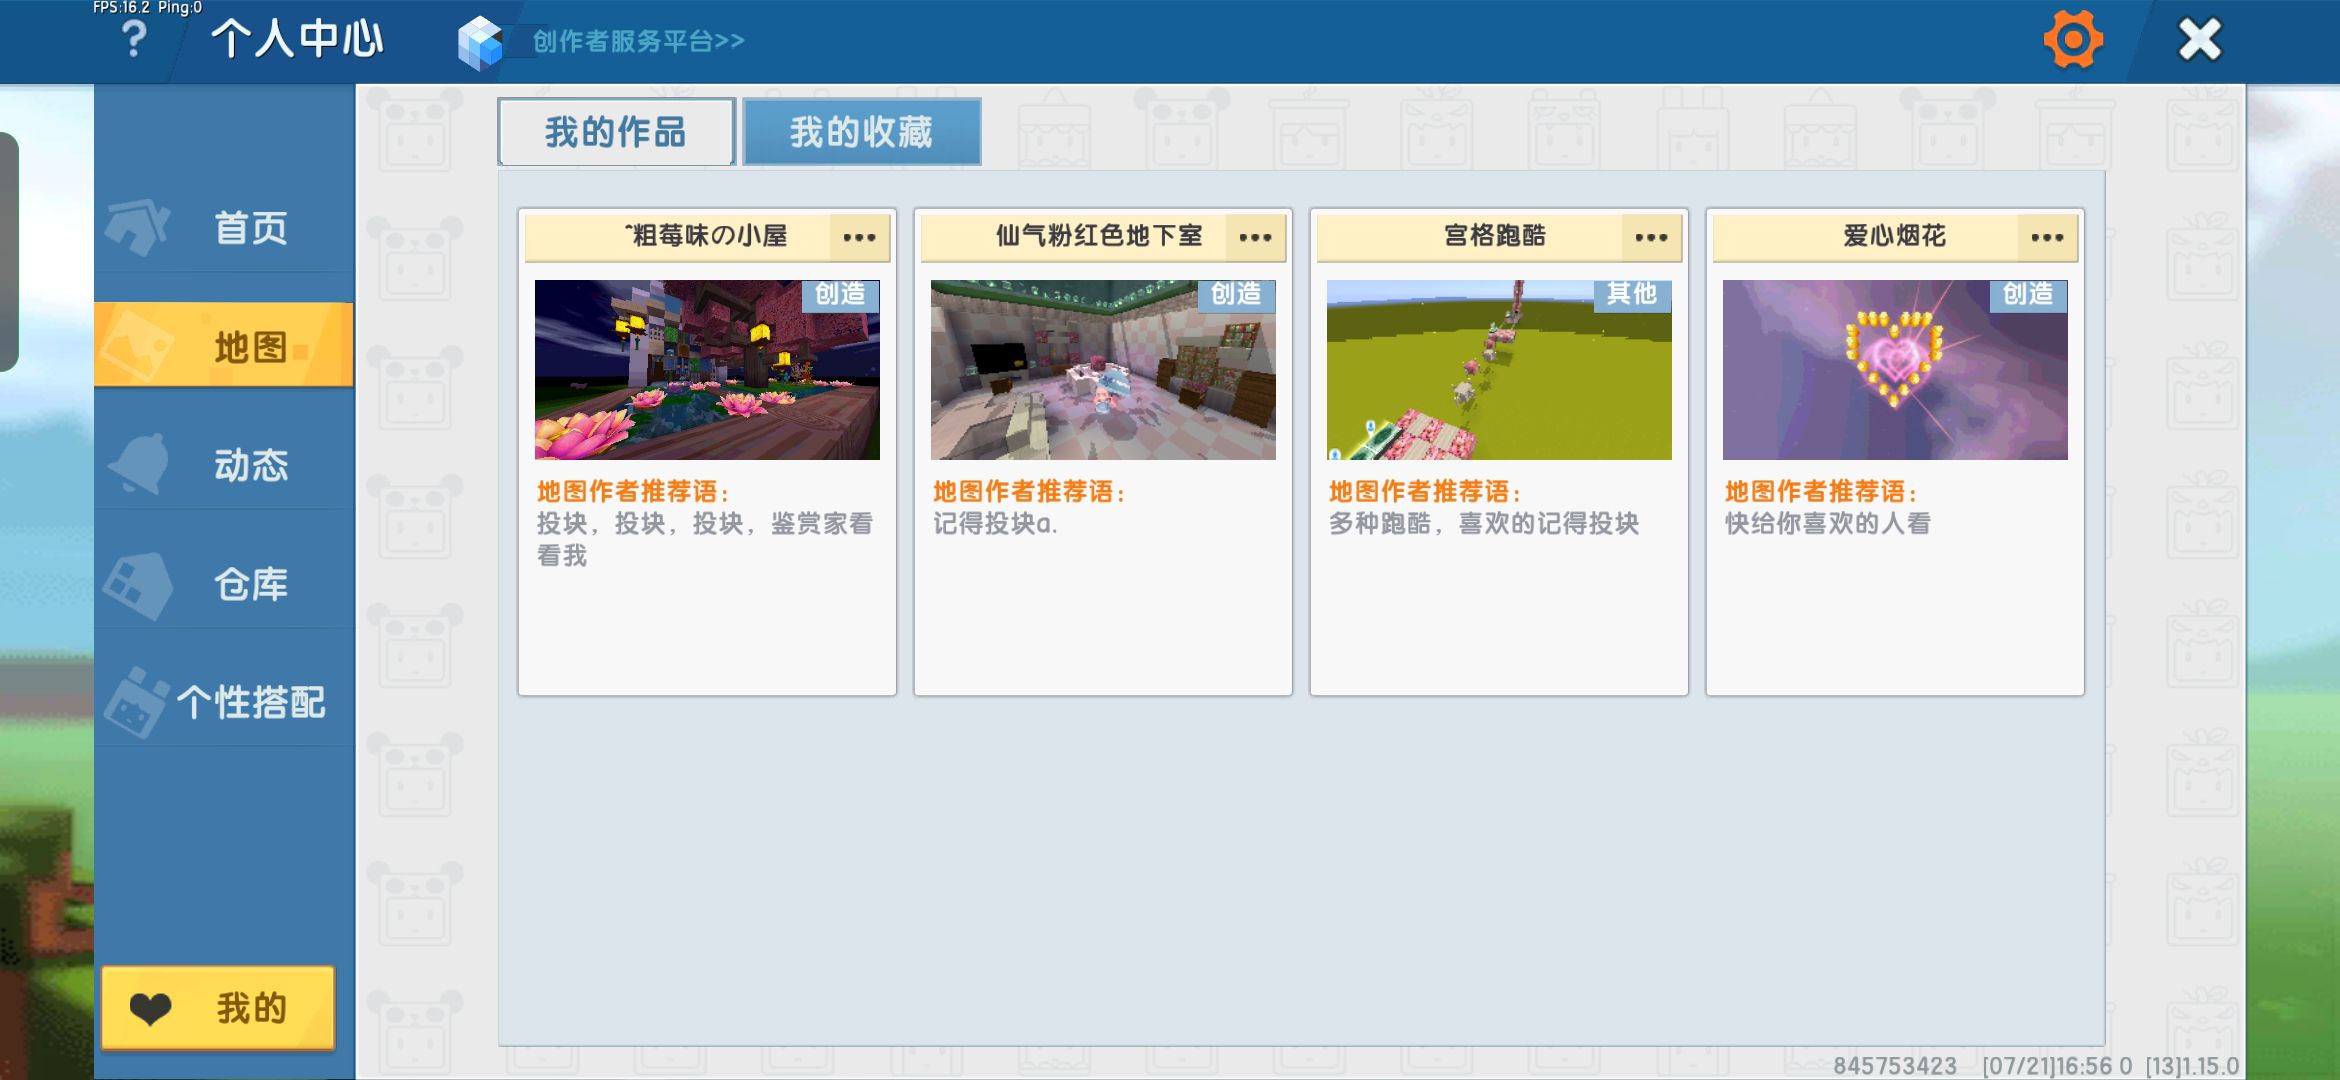The image size is (2340, 1080).
Task: Expand options menu for 仙气粉红色地下室
Action: click(x=1255, y=237)
